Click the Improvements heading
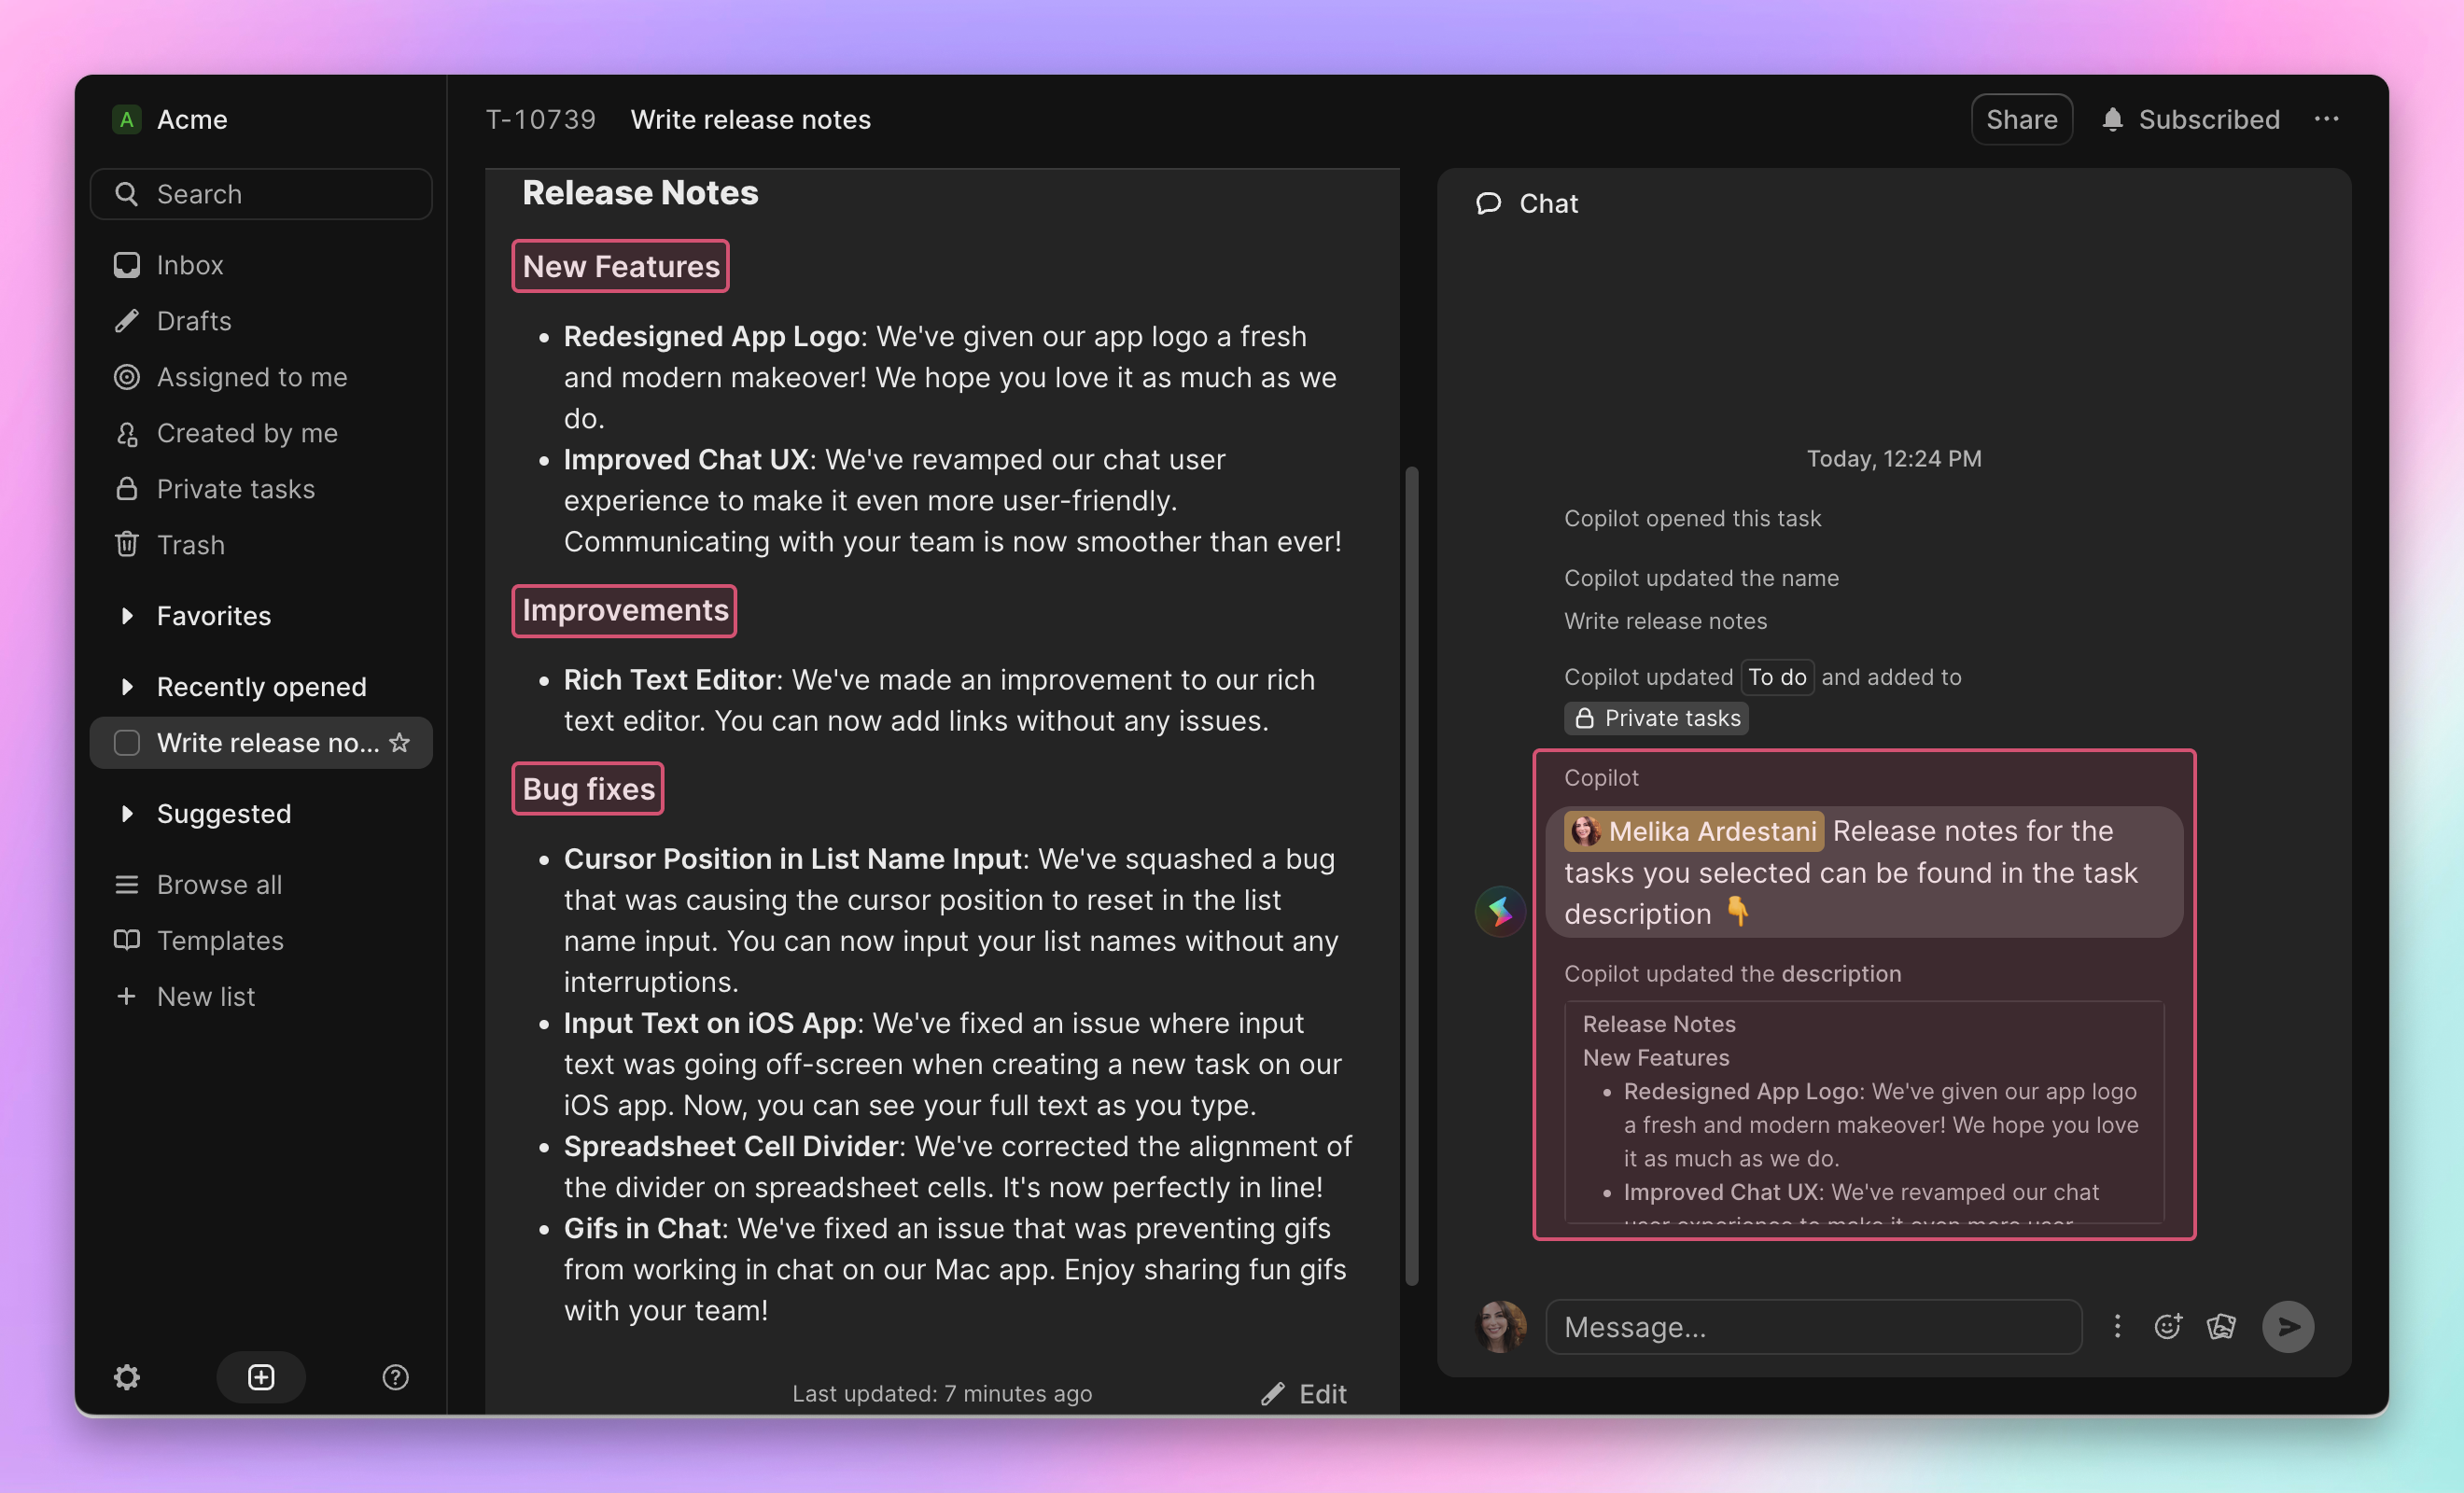2464x1493 pixels. (x=624, y=610)
